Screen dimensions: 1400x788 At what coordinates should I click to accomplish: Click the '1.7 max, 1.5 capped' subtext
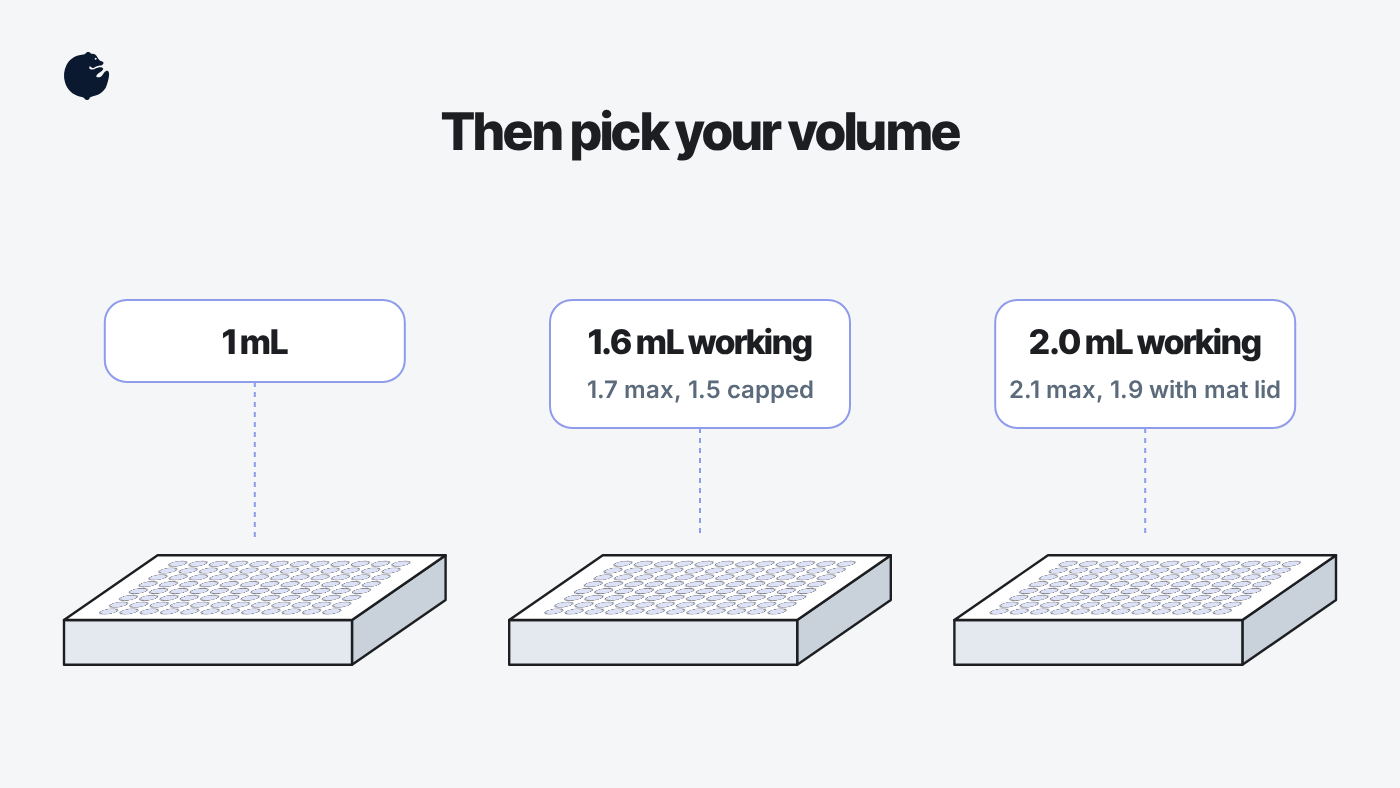point(699,390)
